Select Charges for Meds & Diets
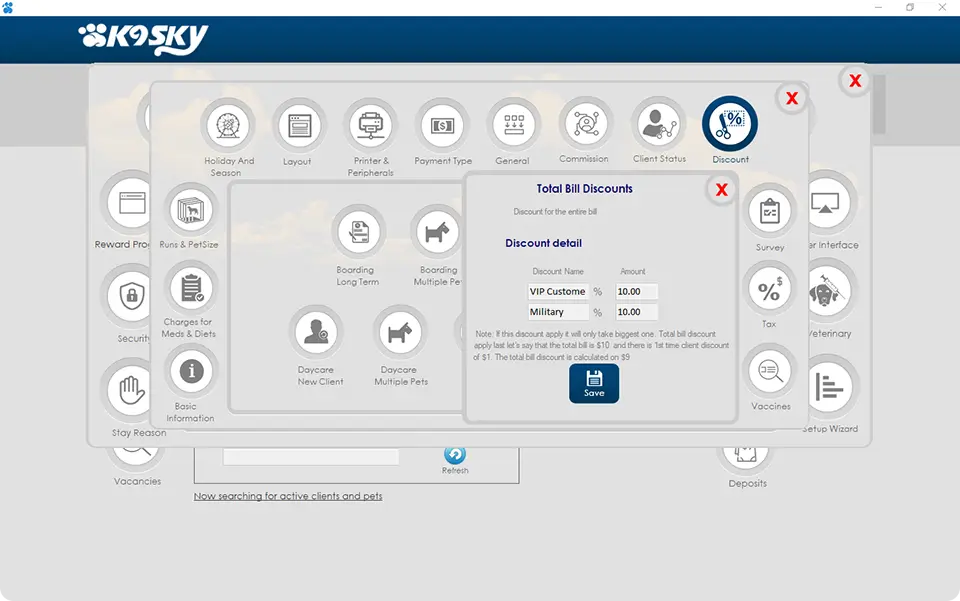 [190, 289]
